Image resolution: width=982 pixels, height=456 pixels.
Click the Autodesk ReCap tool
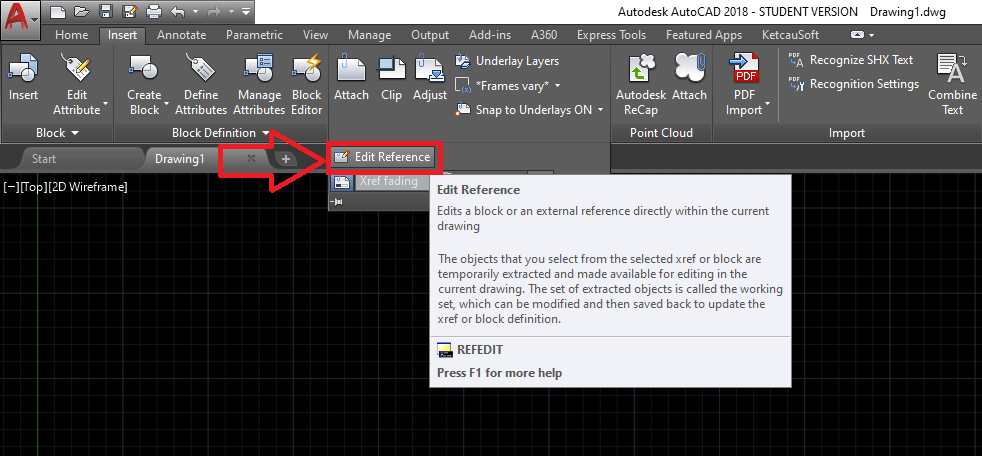[x=639, y=85]
